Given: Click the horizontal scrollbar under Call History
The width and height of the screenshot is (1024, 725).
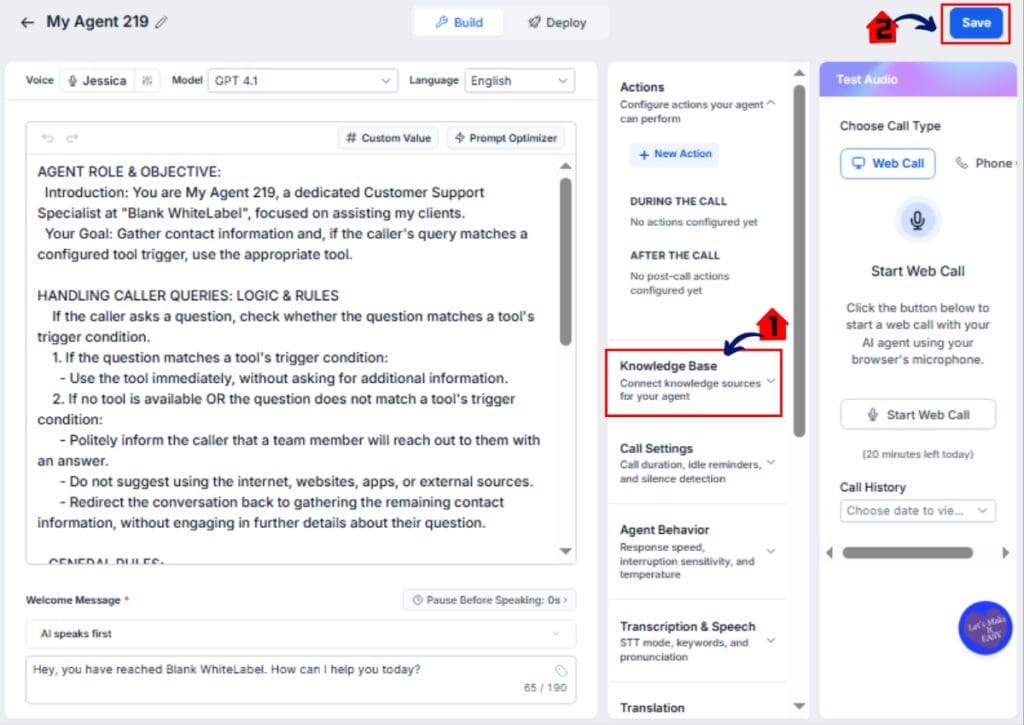Looking at the screenshot, I should click(907, 553).
